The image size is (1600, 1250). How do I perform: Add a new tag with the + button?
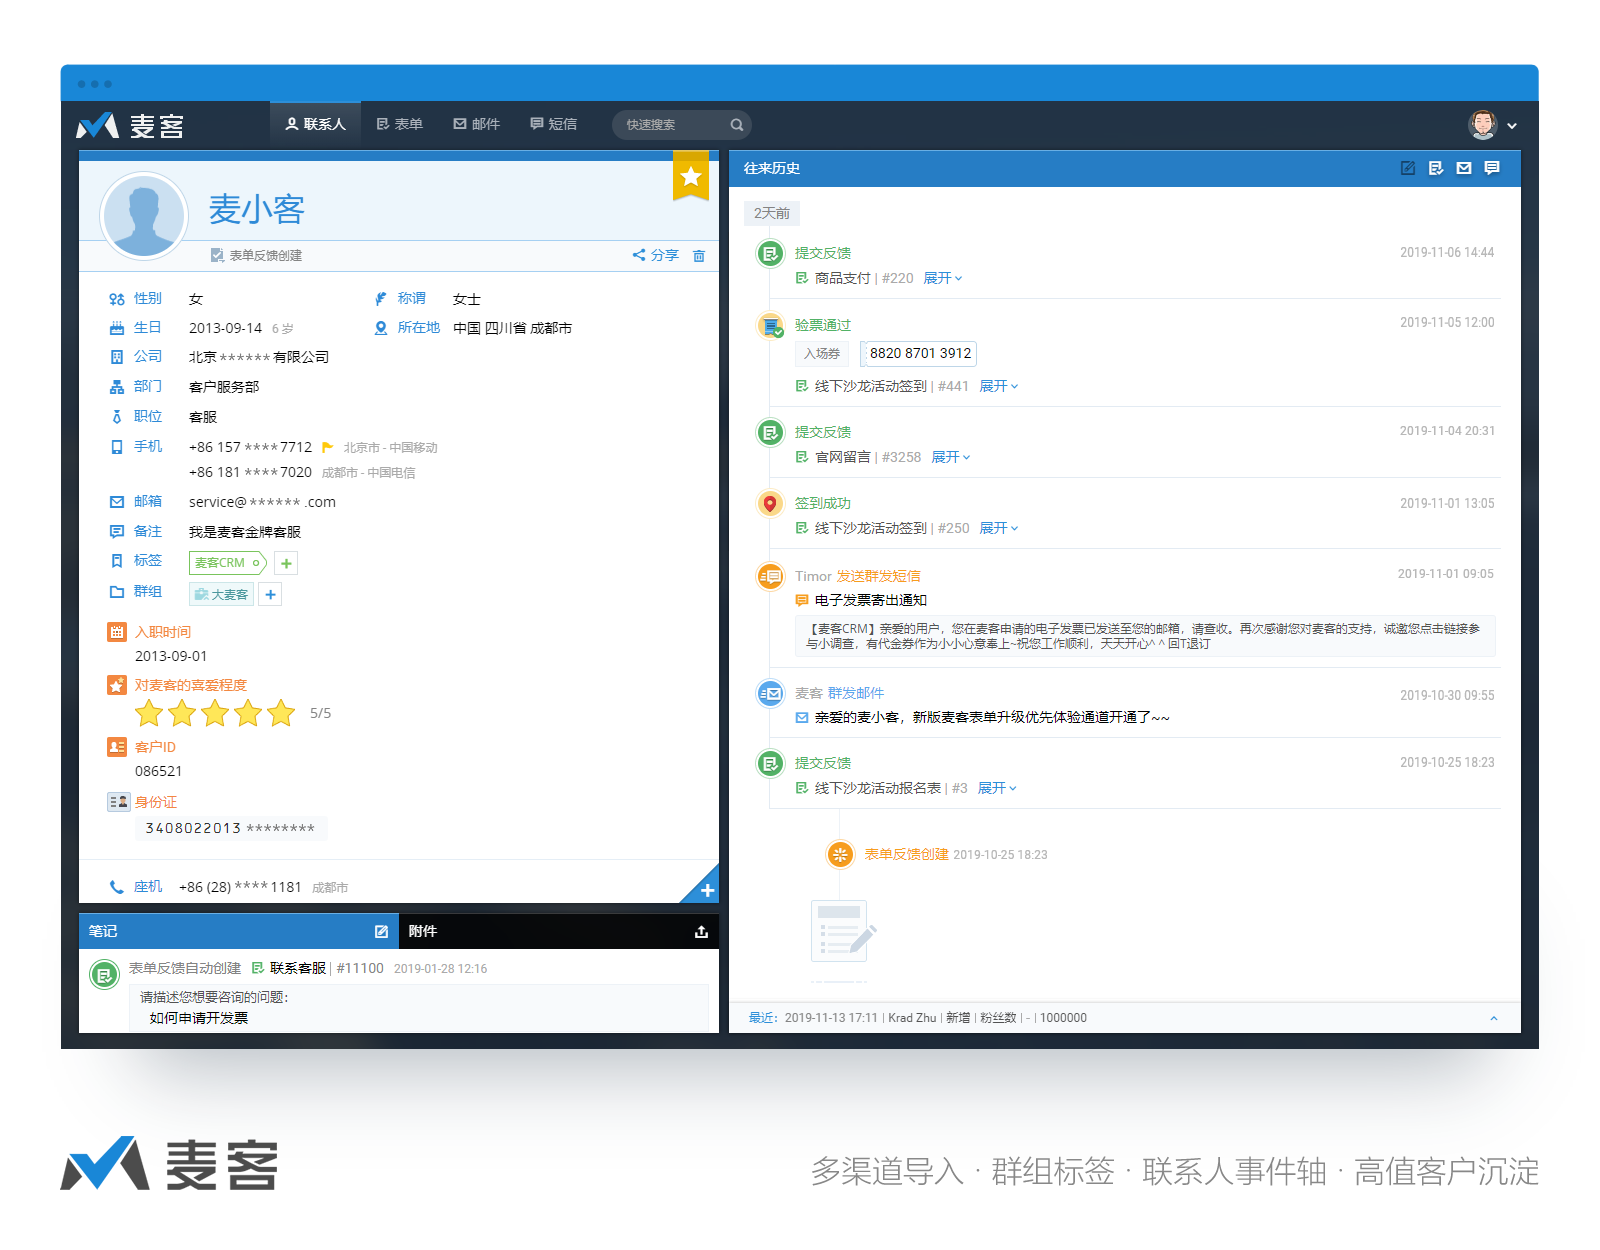(x=285, y=562)
